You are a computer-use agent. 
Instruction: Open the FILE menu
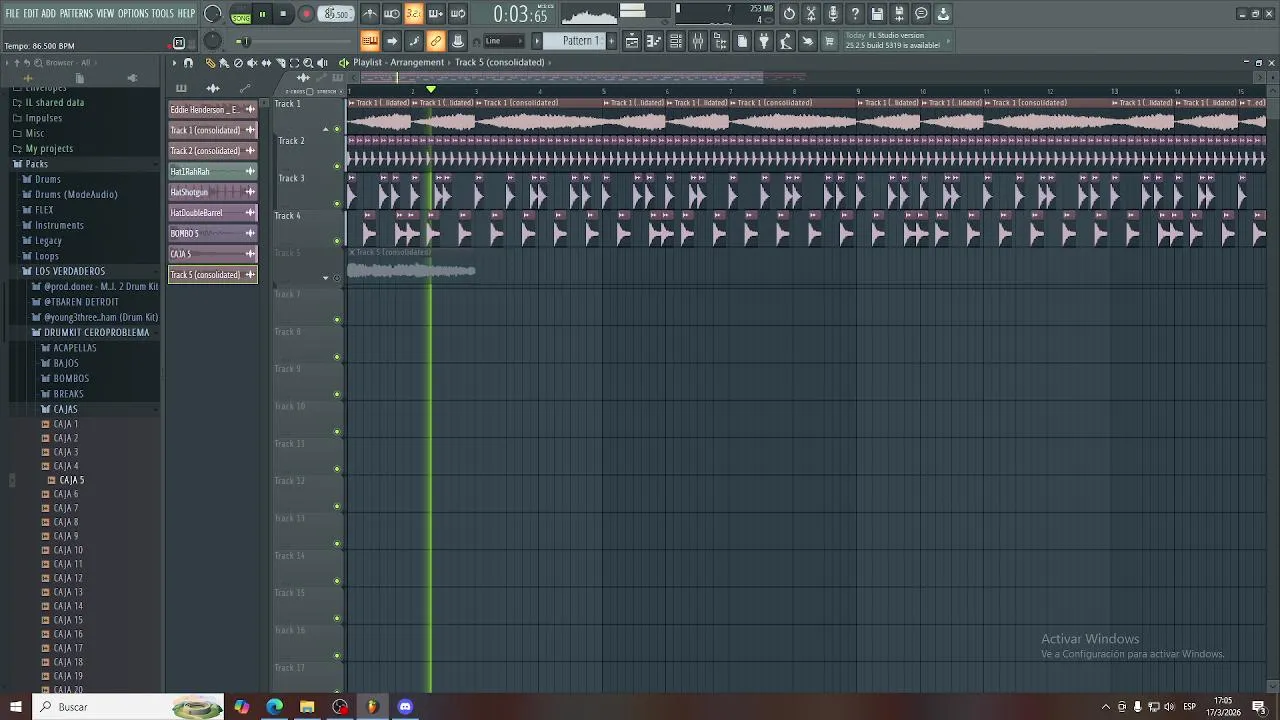click(12, 13)
